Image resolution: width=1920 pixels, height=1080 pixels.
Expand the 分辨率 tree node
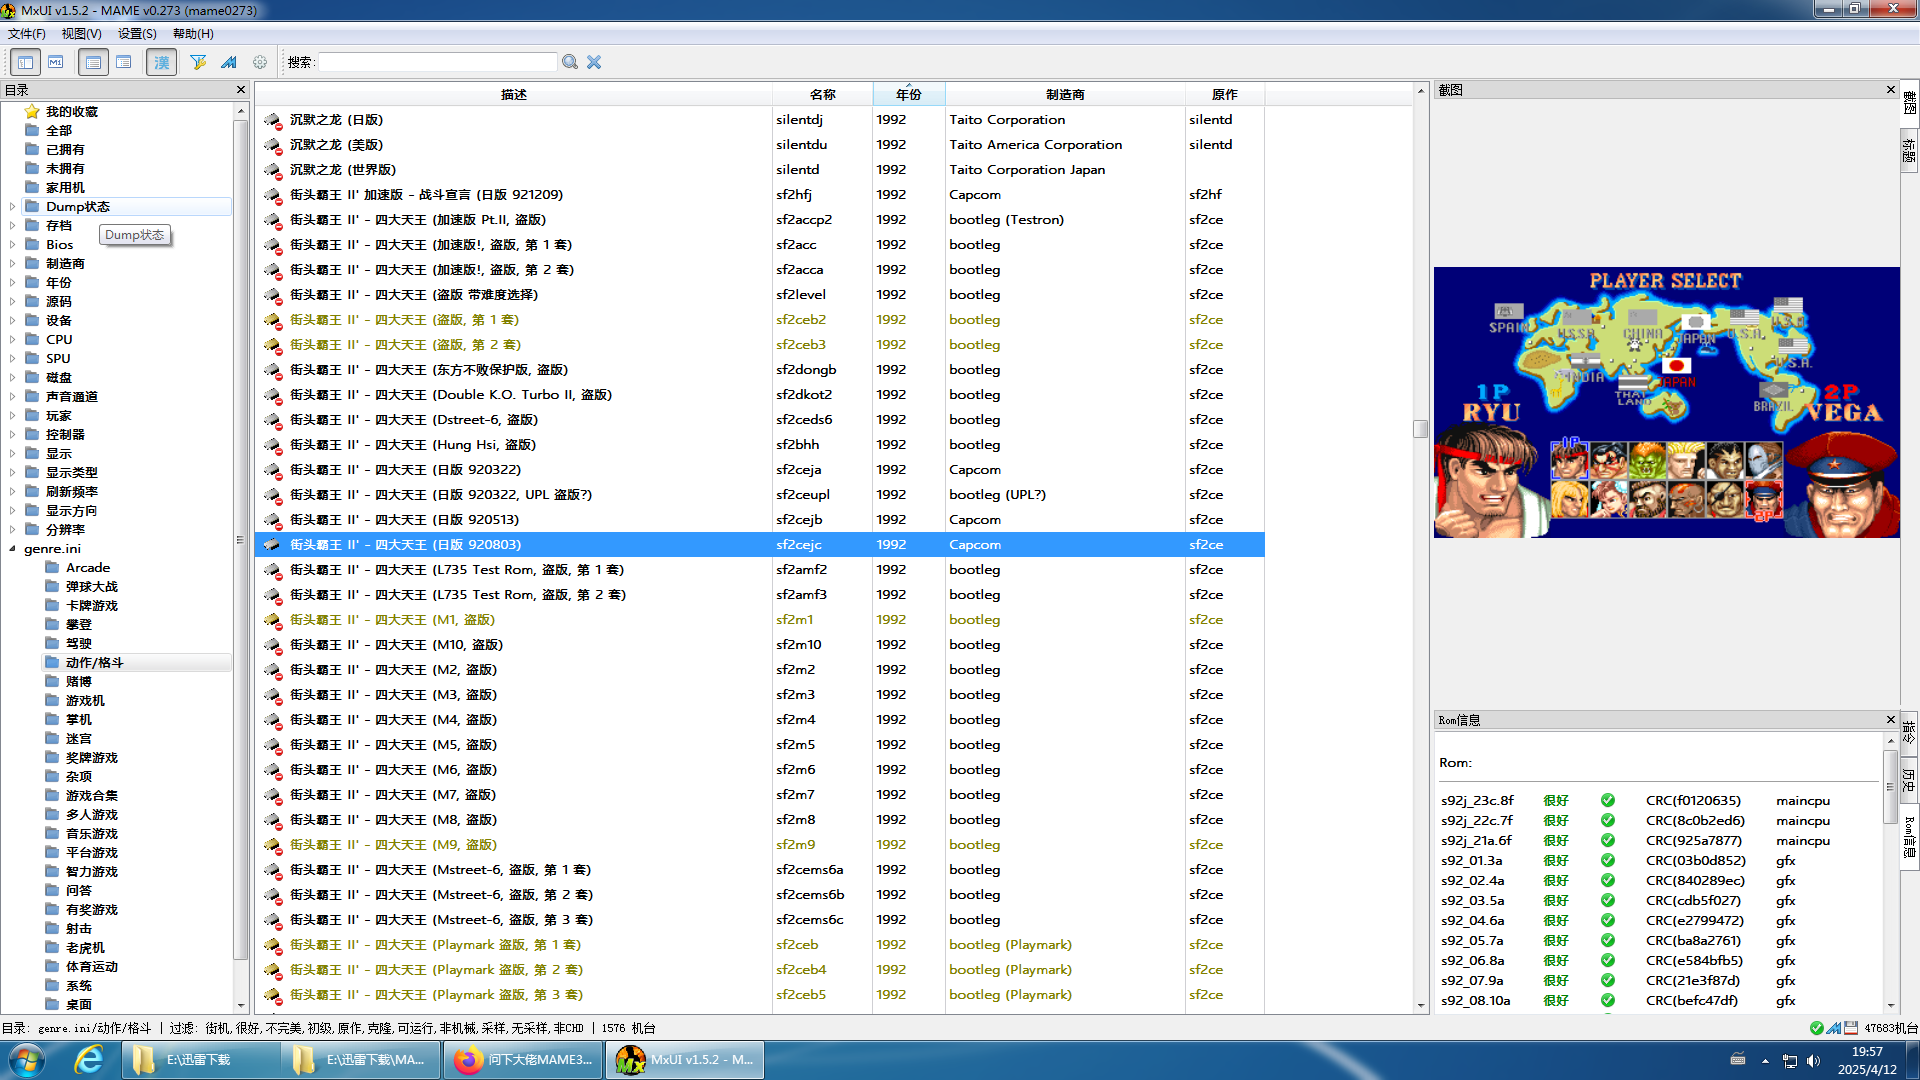coord(12,530)
